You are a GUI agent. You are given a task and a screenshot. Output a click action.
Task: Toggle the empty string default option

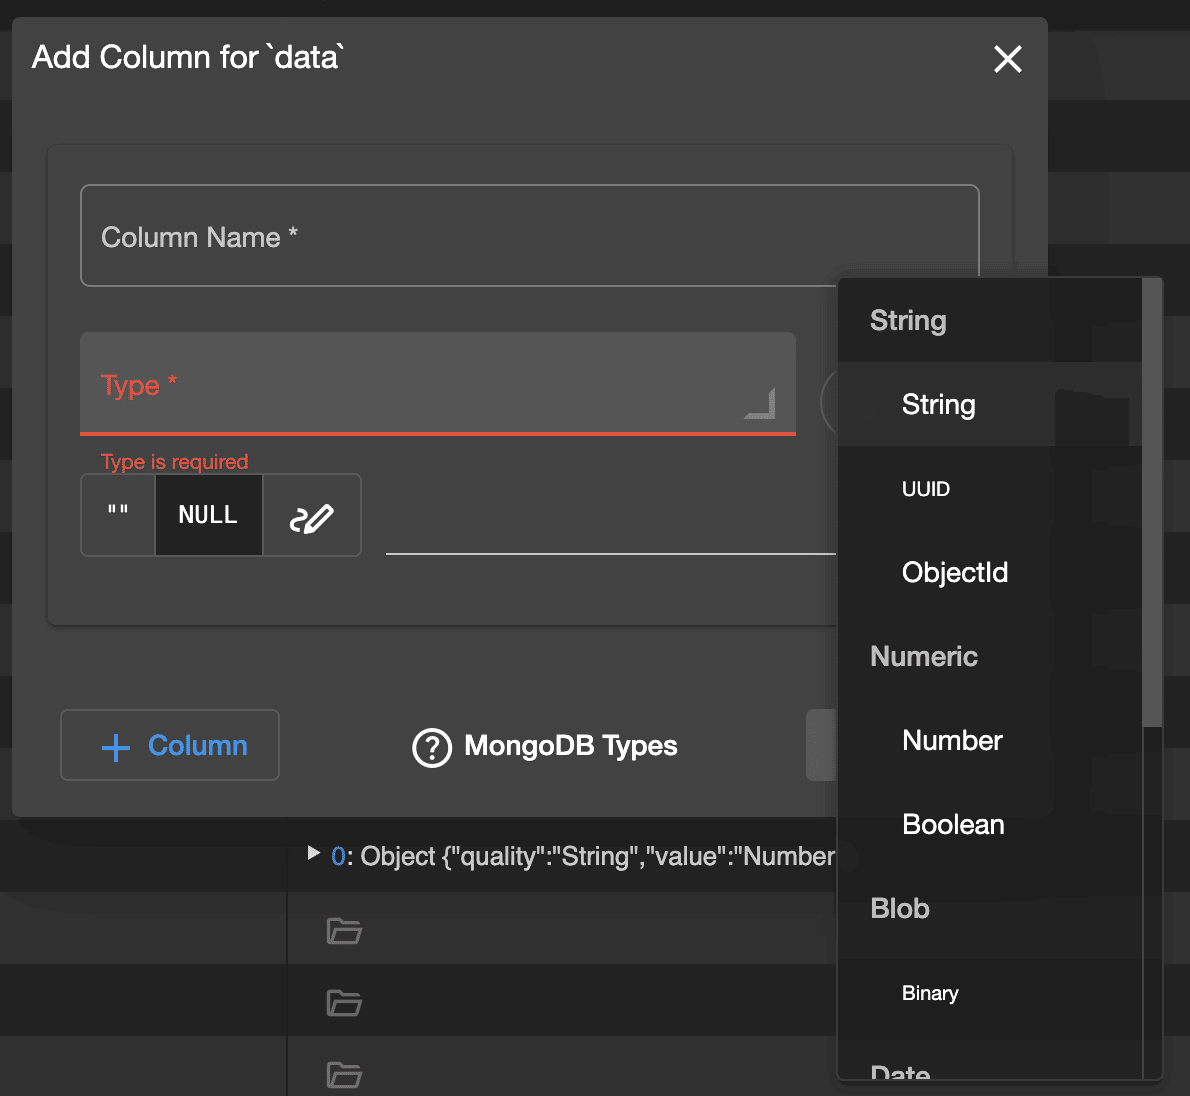point(118,515)
